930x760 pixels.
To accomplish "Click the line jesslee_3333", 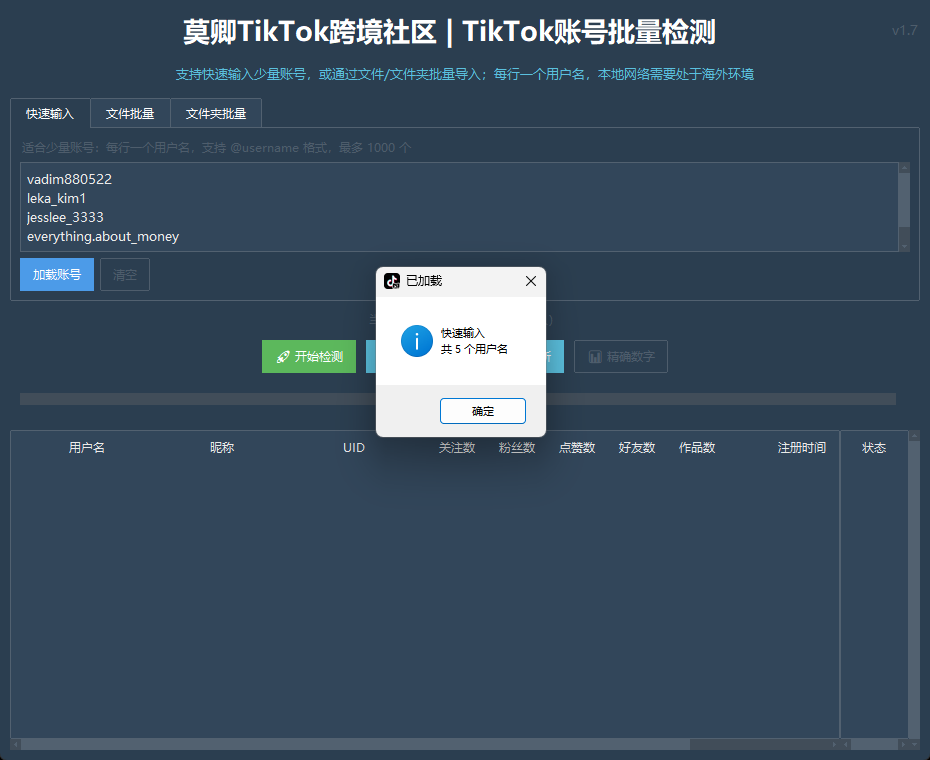I will tap(65, 217).
